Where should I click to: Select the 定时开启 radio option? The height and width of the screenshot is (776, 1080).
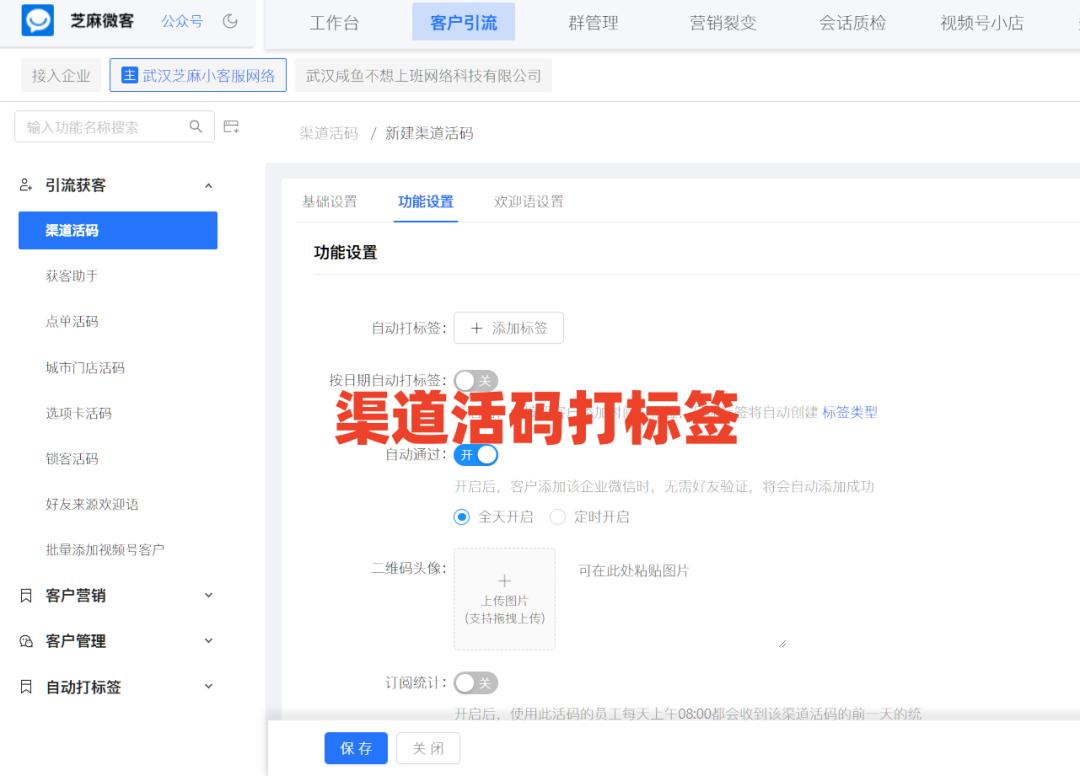coord(557,517)
